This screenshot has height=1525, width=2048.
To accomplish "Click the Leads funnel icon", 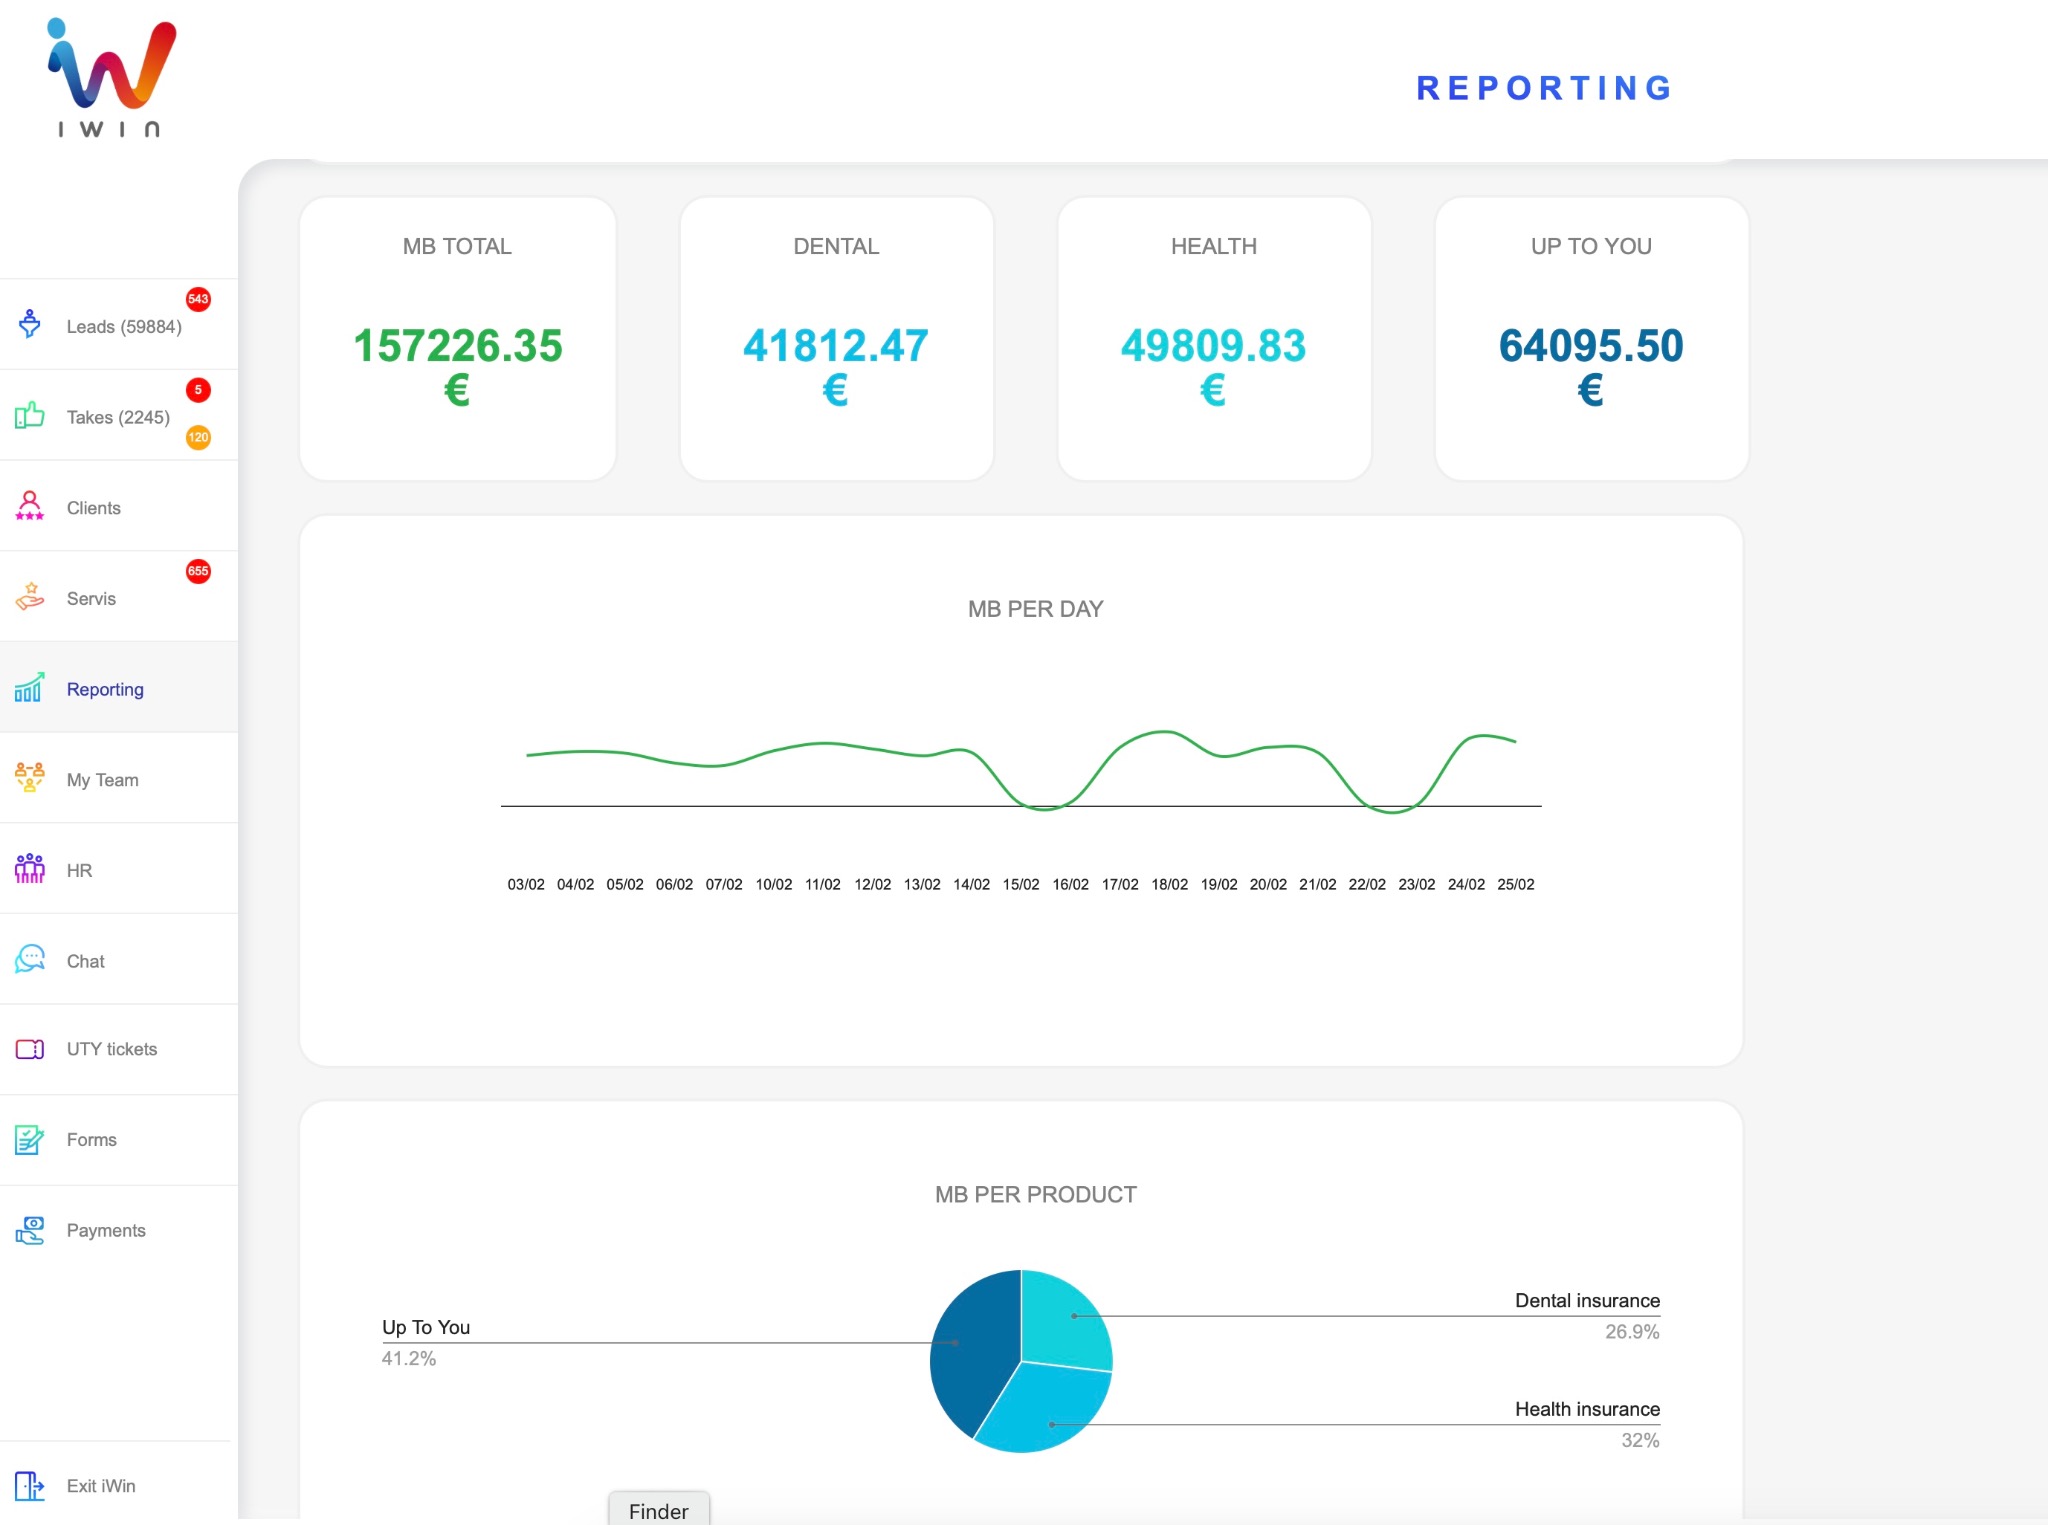I will pyautogui.click(x=30, y=324).
